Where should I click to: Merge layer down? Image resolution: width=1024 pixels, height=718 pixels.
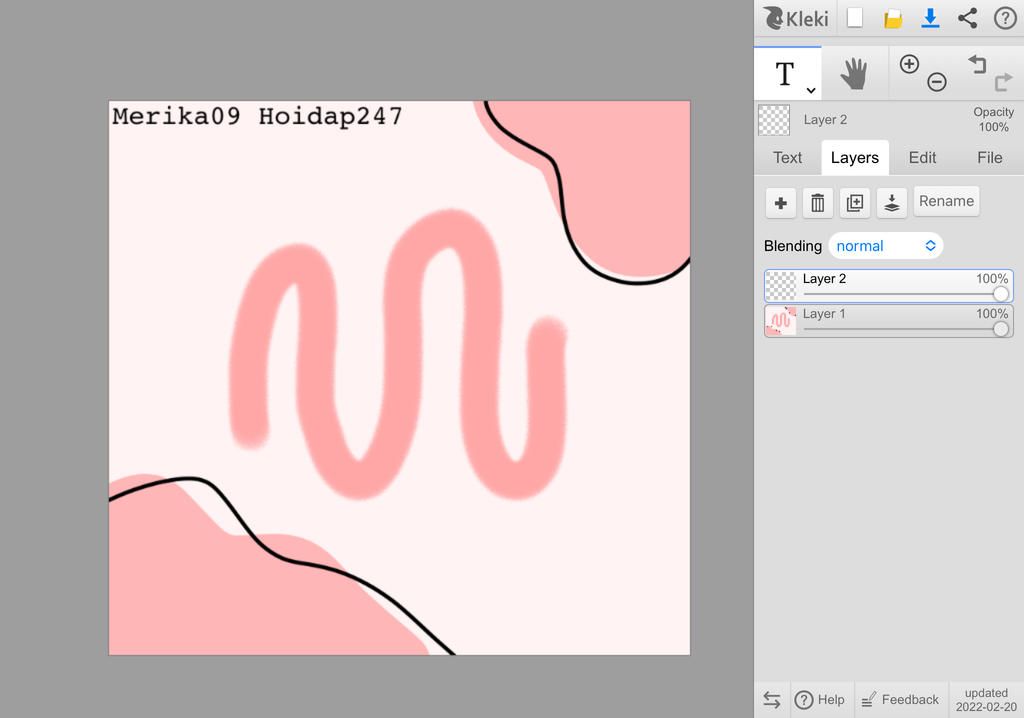891,203
